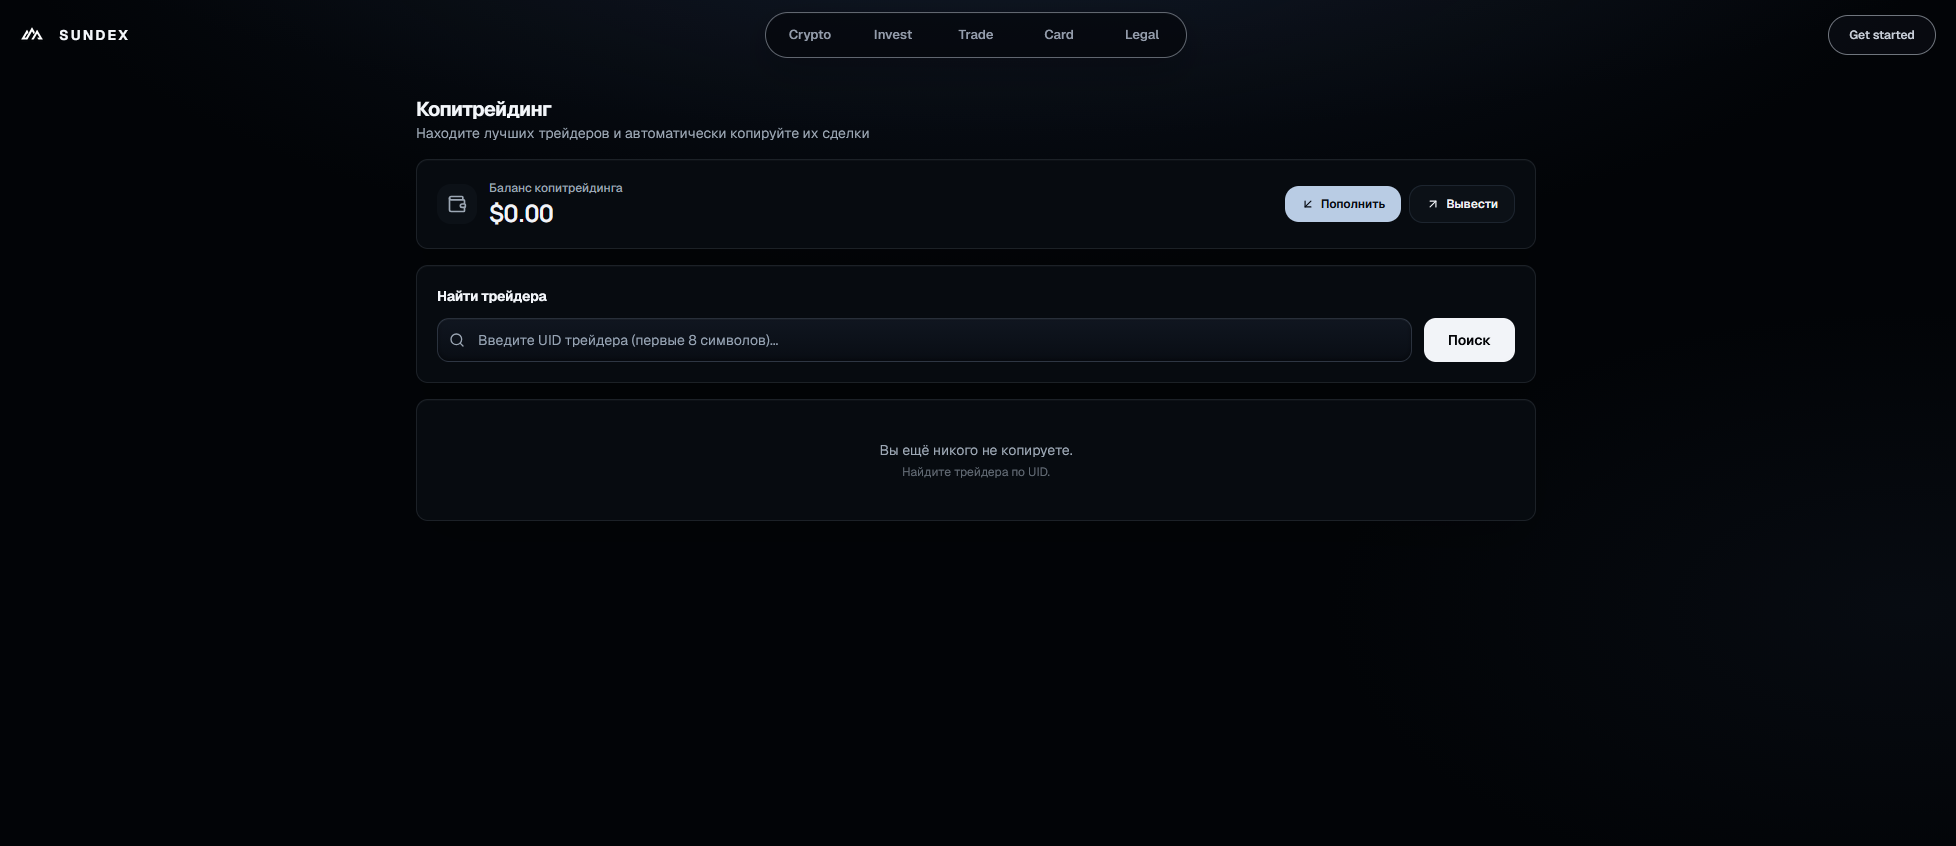Click the Поиск search button
This screenshot has width=1956, height=846.
[1469, 340]
